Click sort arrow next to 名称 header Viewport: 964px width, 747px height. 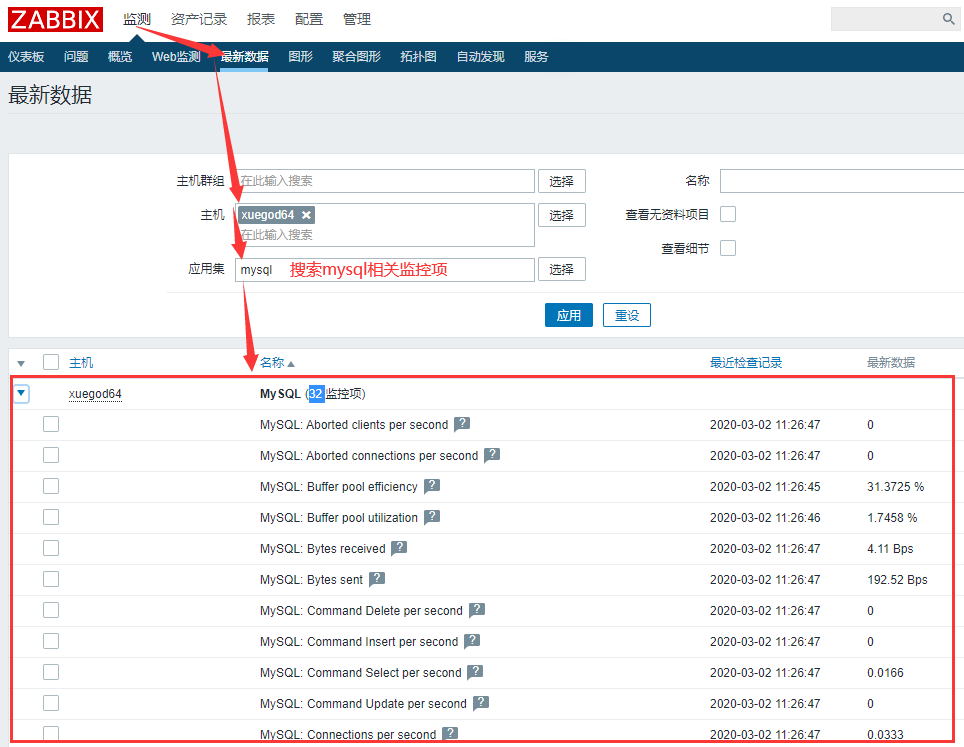point(291,363)
